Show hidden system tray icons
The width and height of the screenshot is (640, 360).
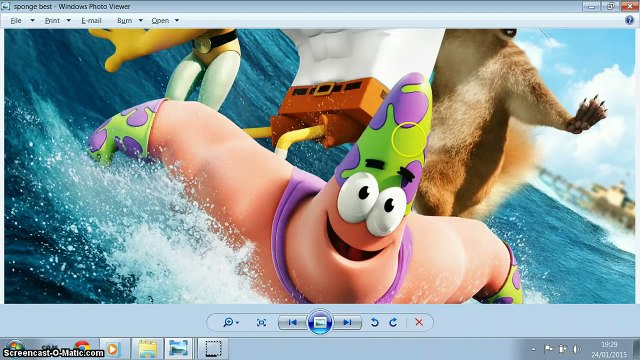[x=533, y=349]
